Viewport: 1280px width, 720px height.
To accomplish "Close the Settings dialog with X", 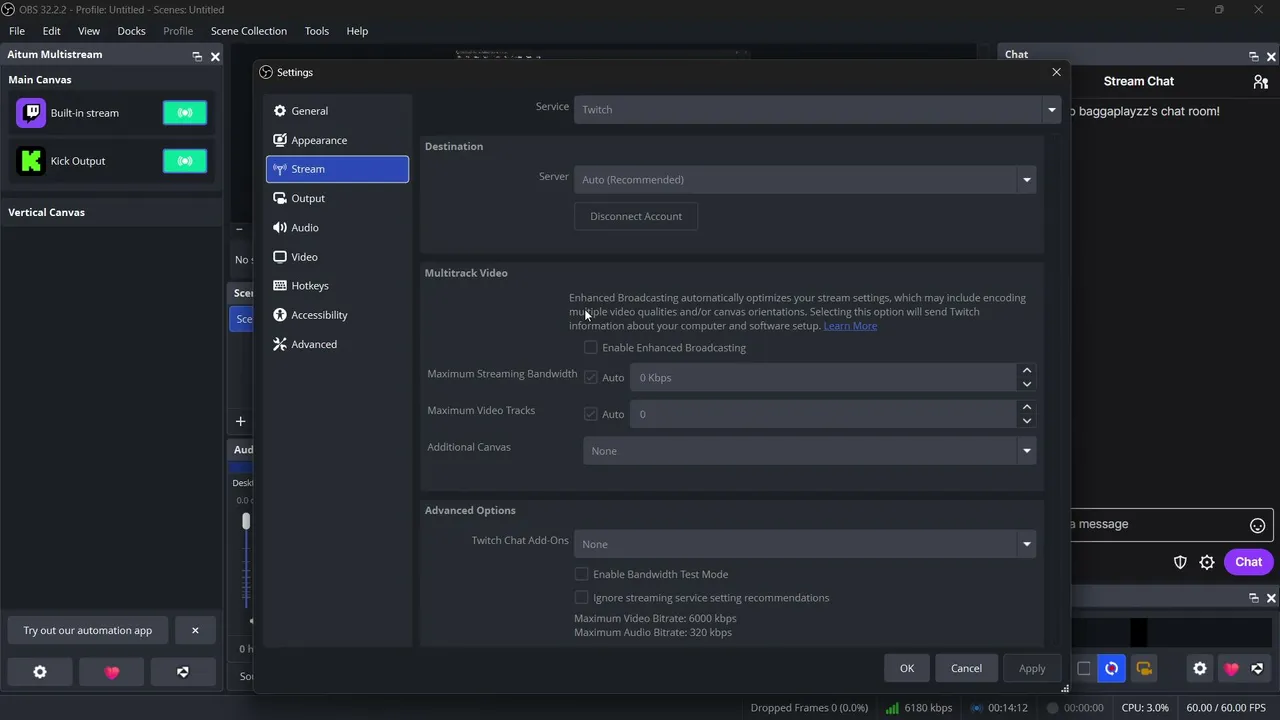I will tap(1056, 72).
